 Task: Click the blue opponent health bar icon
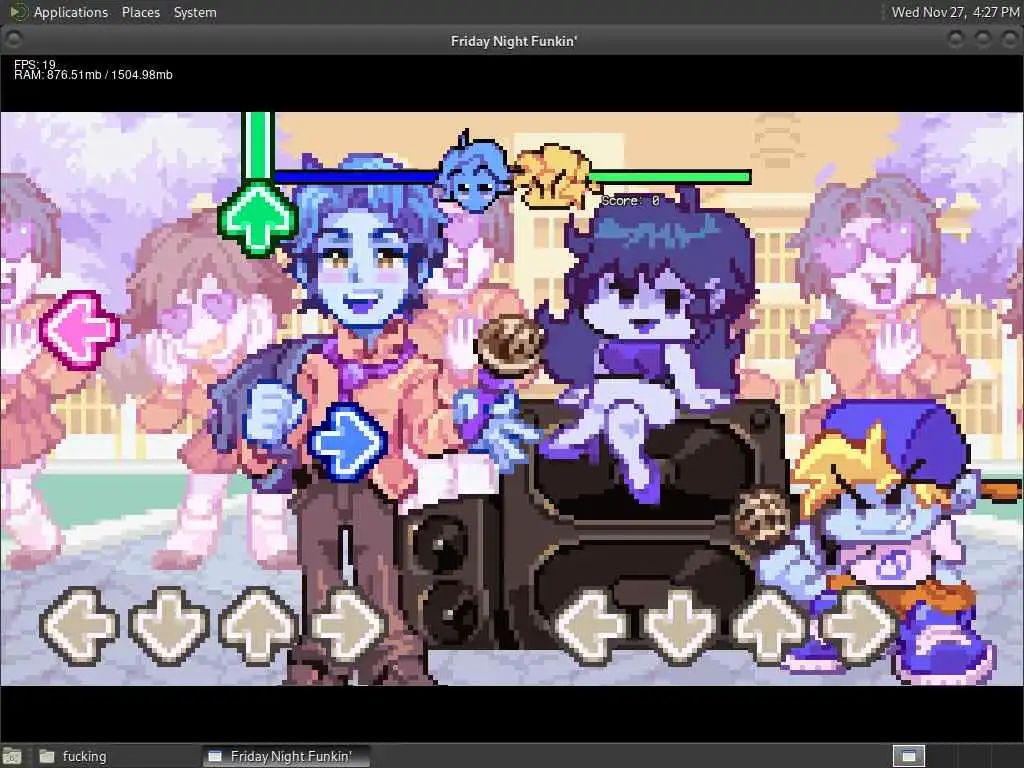[x=475, y=172]
